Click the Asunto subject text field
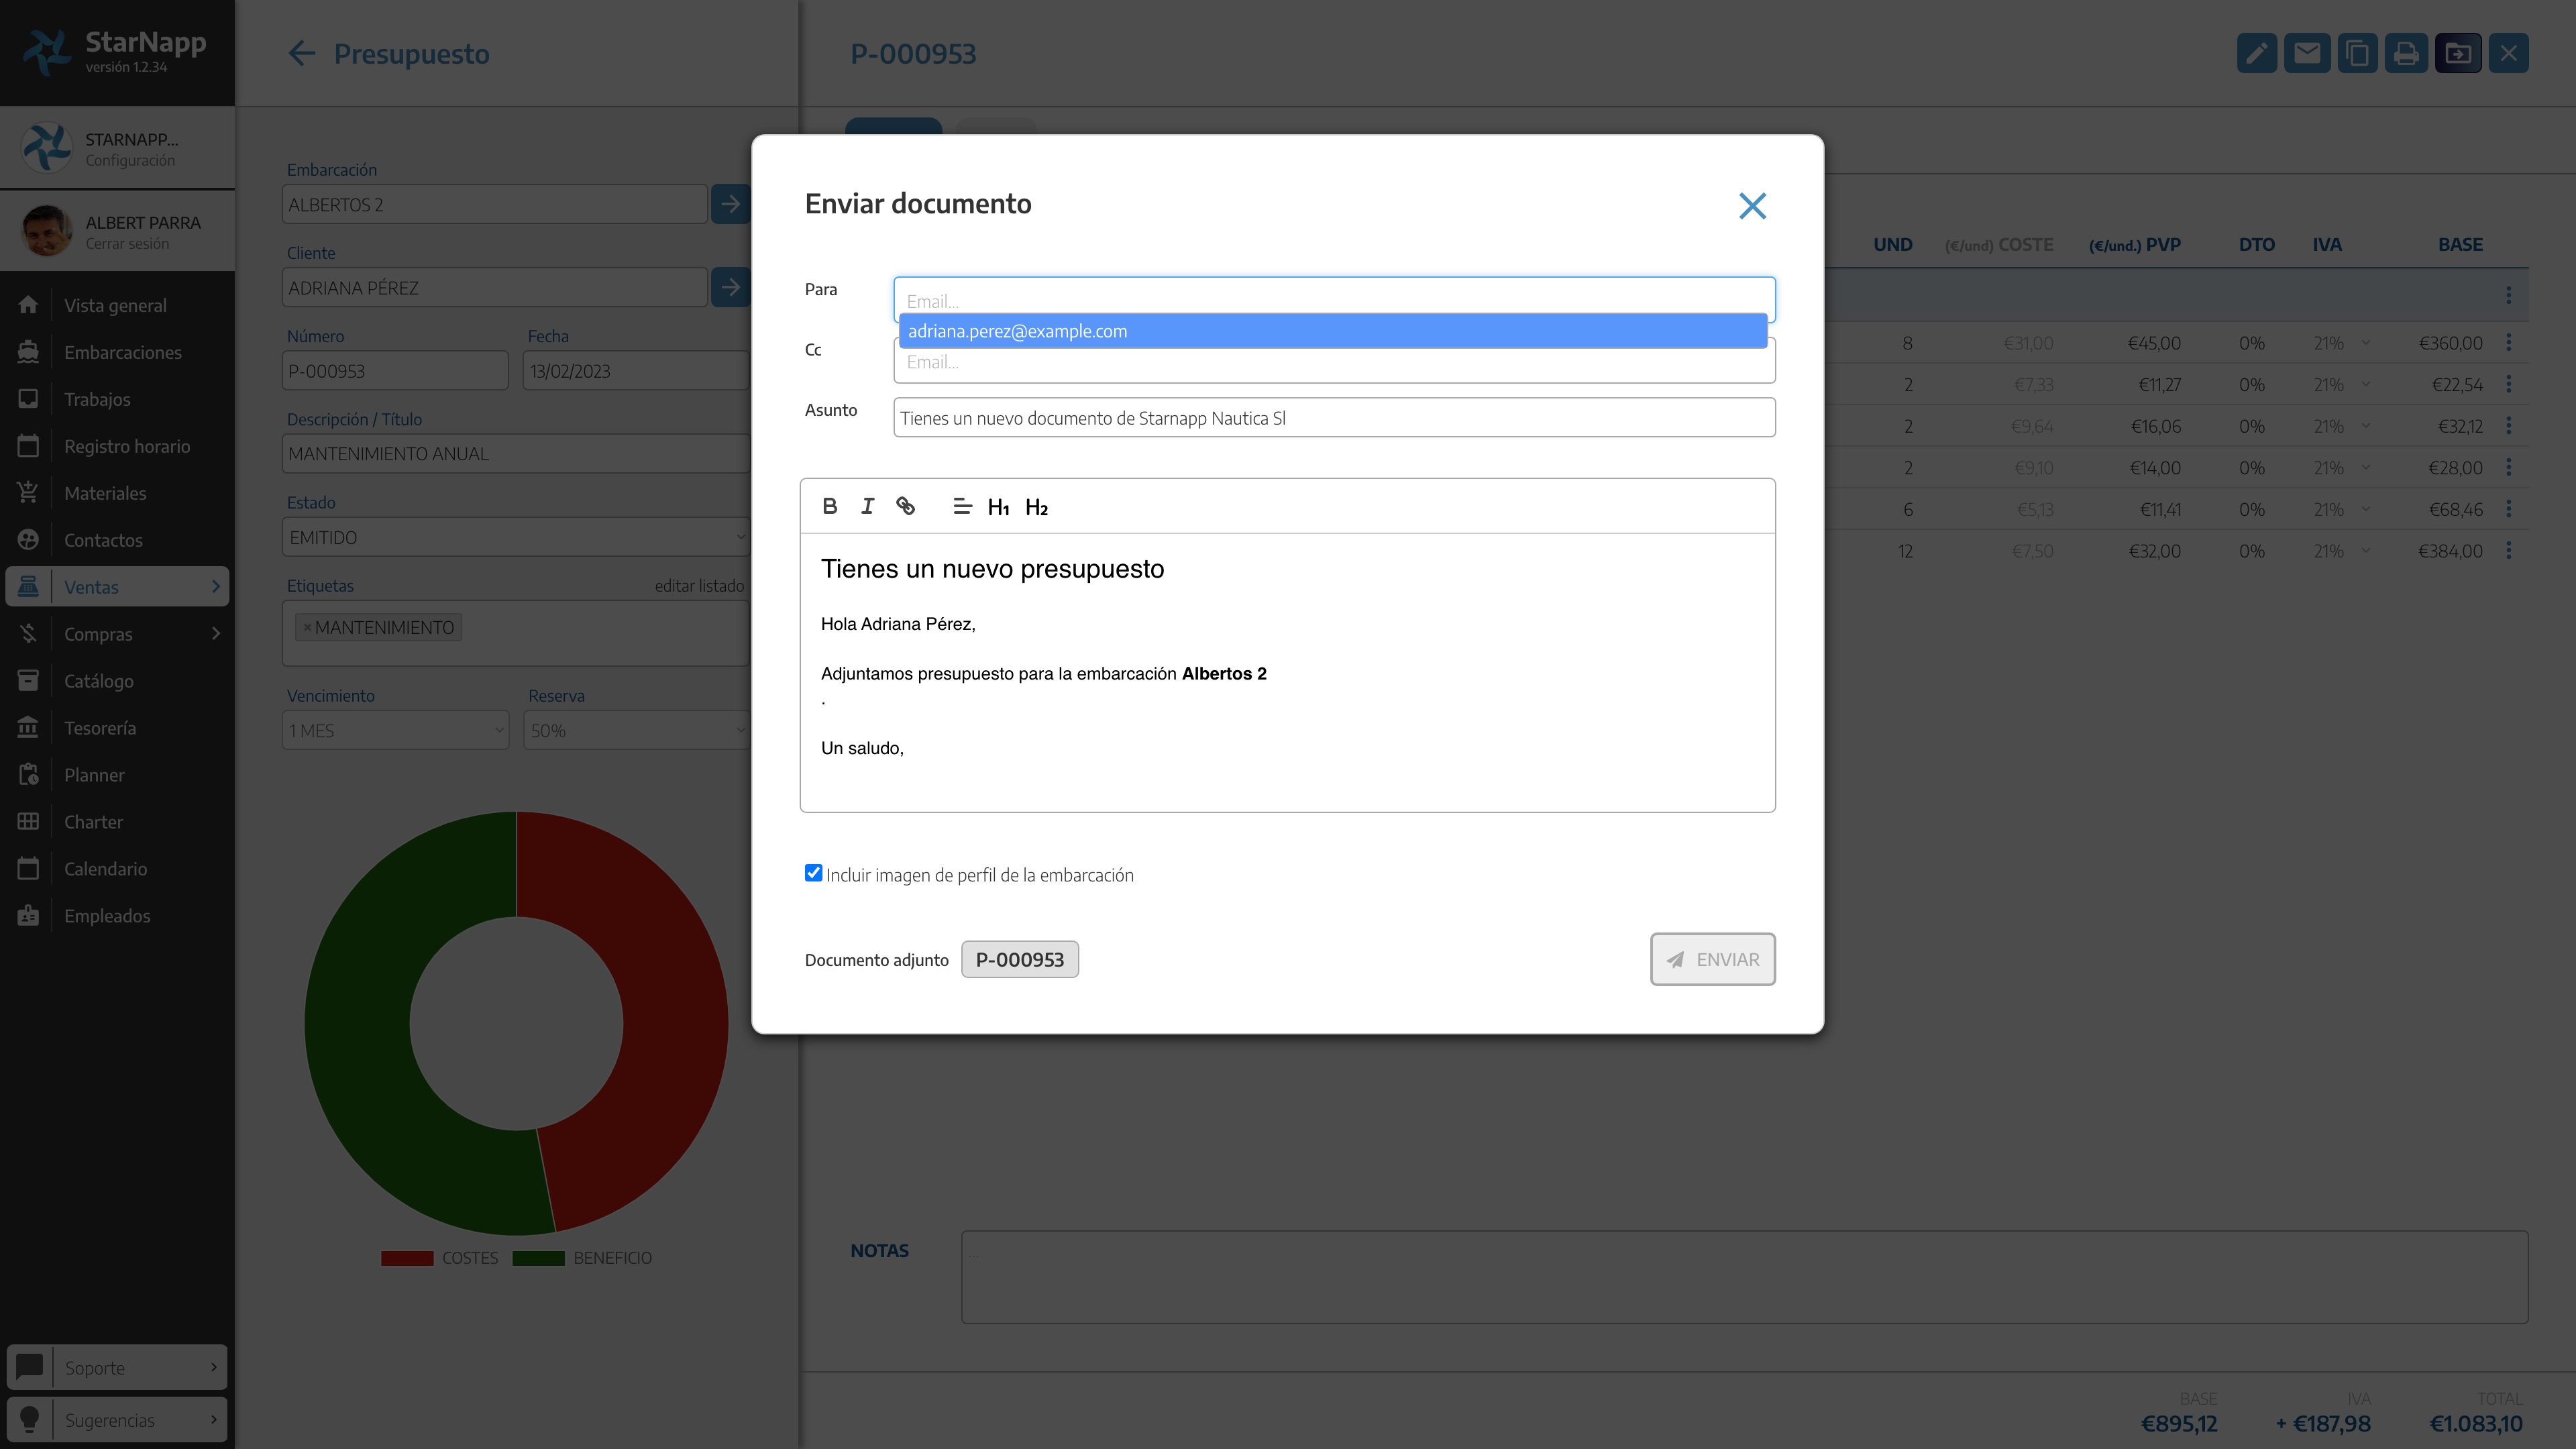Viewport: 2576px width, 1449px height. (1334, 418)
